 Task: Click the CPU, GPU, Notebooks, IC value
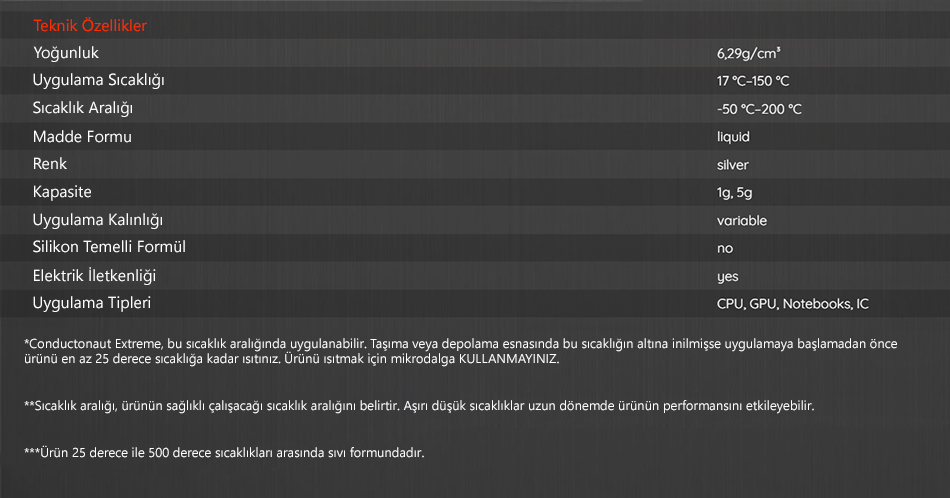[x=792, y=304]
